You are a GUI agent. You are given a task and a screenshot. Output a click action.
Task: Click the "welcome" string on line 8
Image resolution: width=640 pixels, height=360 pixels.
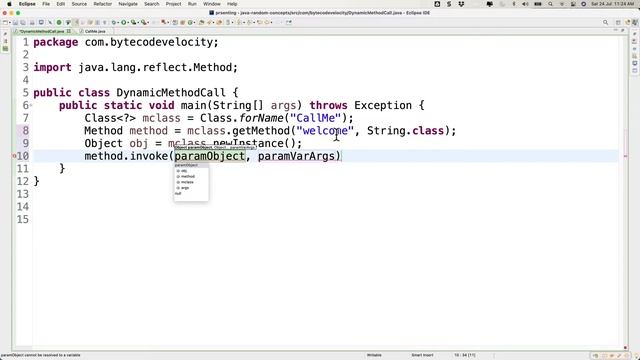(325, 131)
